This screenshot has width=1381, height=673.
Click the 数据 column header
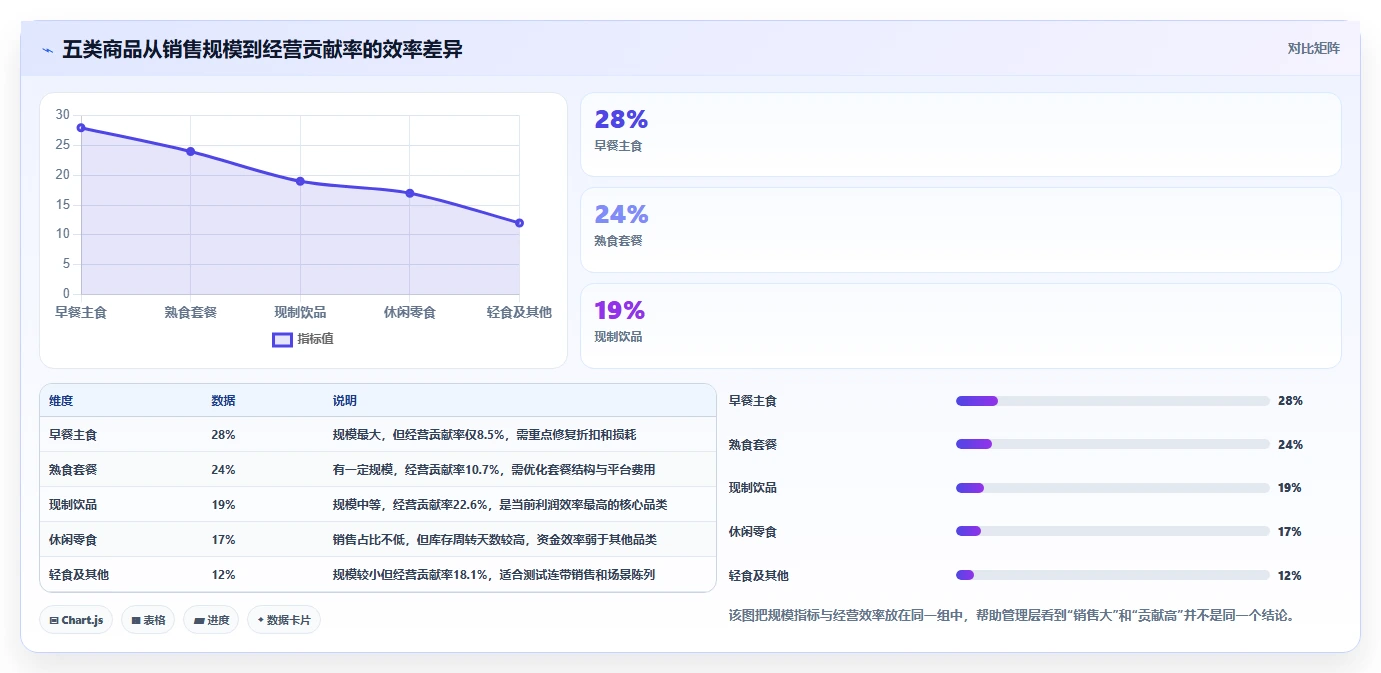tap(223, 400)
